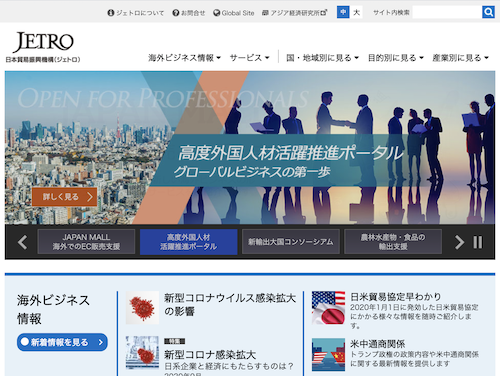The height and width of the screenshot is (376, 500).
Task: Click coronavirus thumbnail next to 感染拡大の影響
Action: point(142,308)
